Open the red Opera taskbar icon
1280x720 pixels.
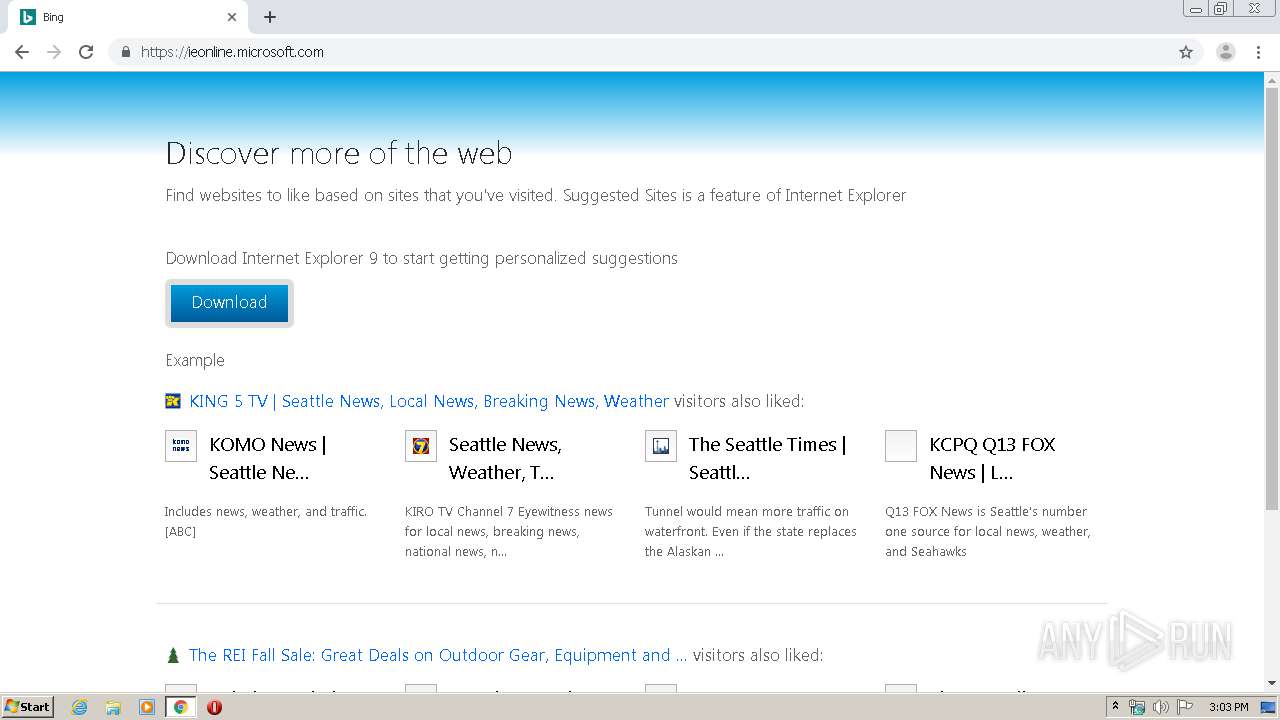[214, 707]
